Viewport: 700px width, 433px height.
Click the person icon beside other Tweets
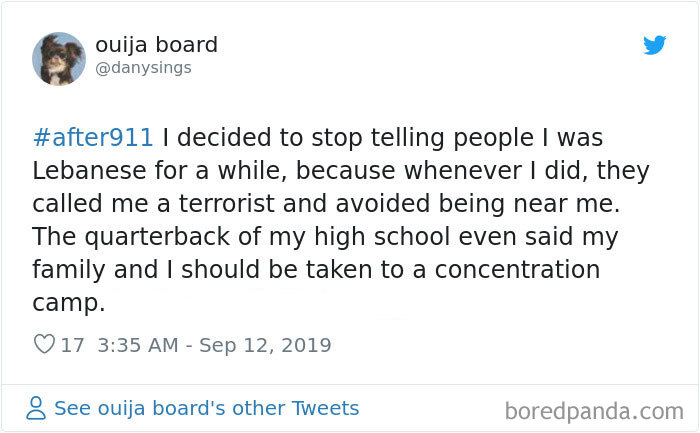[37, 408]
